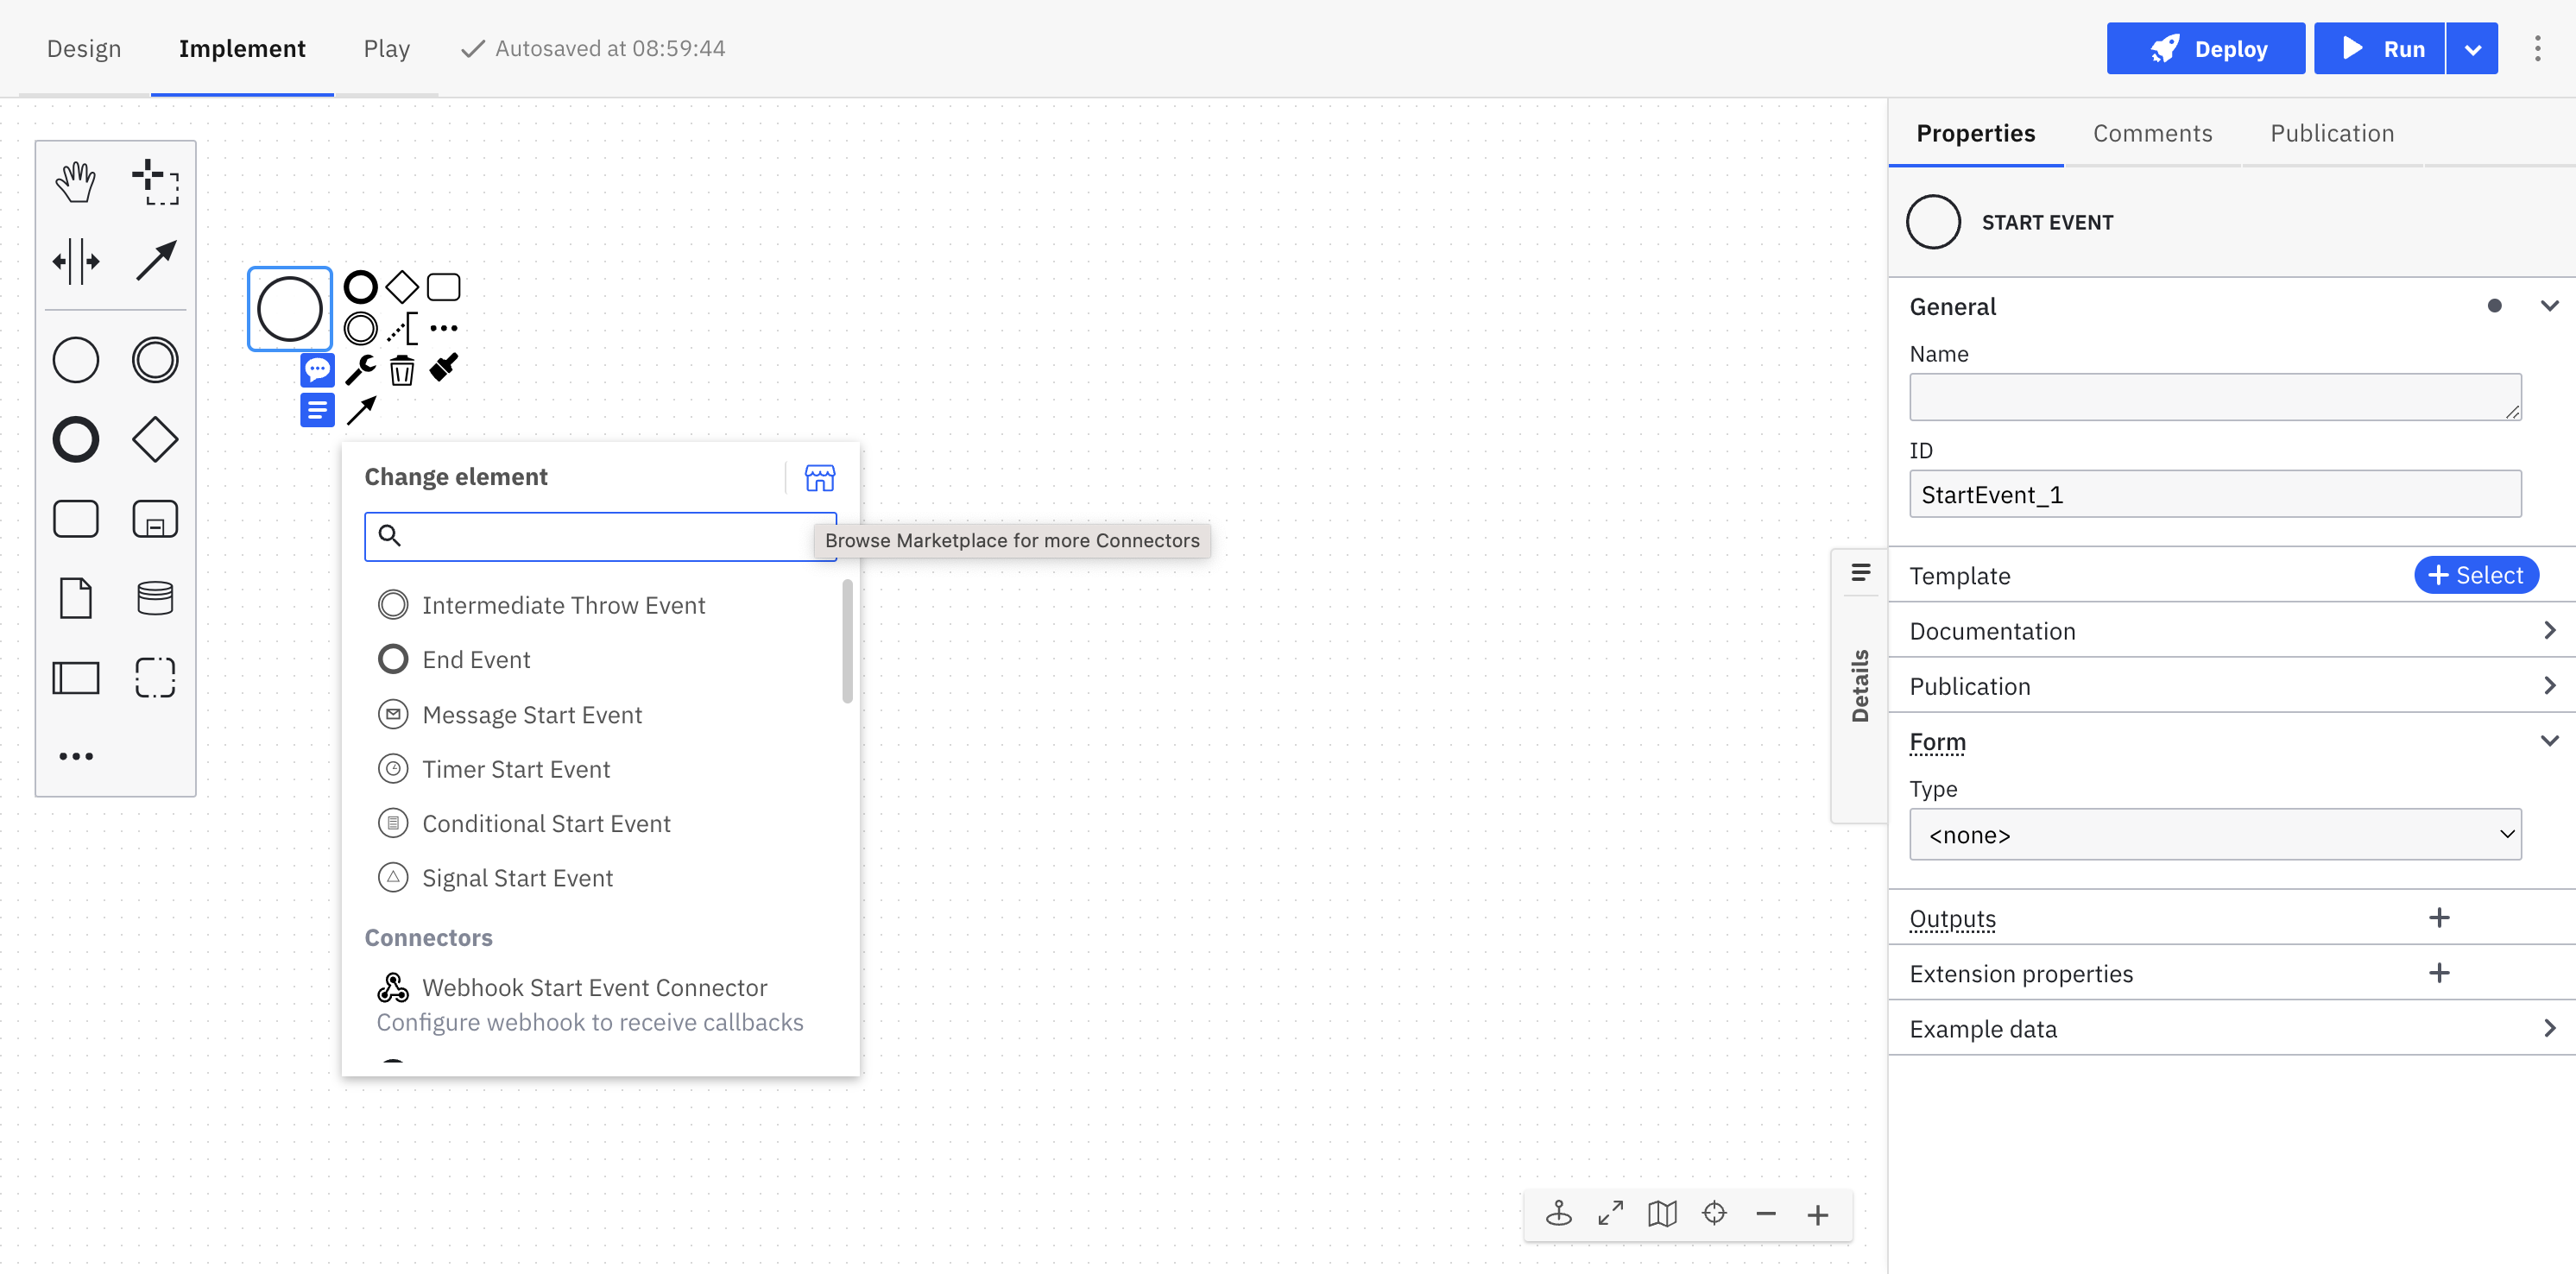Switch to the Comments tab

(x=2152, y=131)
